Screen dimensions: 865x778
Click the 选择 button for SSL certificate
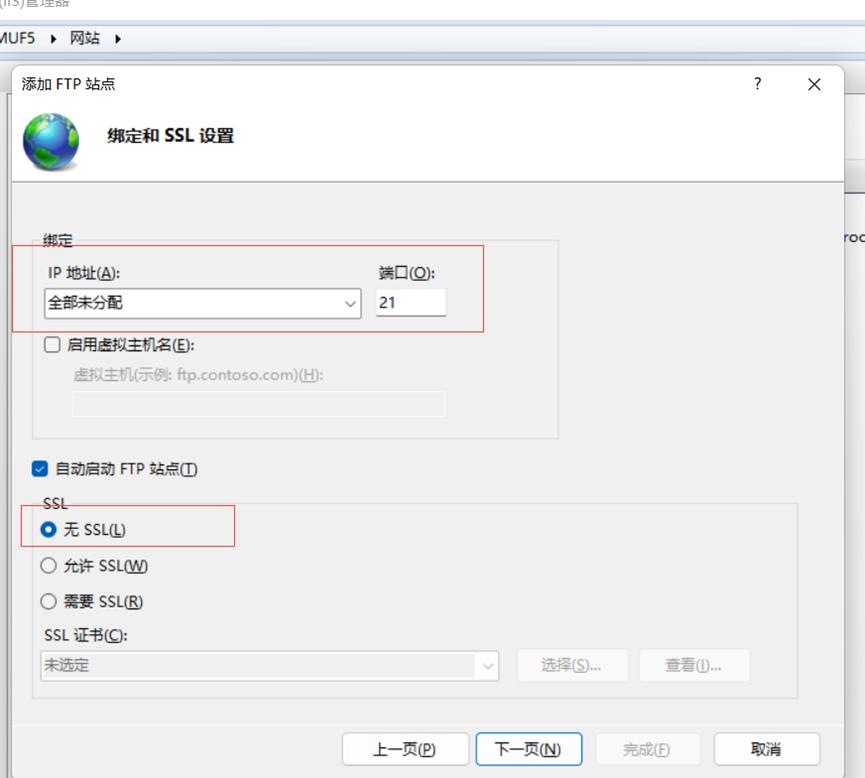tap(573, 665)
